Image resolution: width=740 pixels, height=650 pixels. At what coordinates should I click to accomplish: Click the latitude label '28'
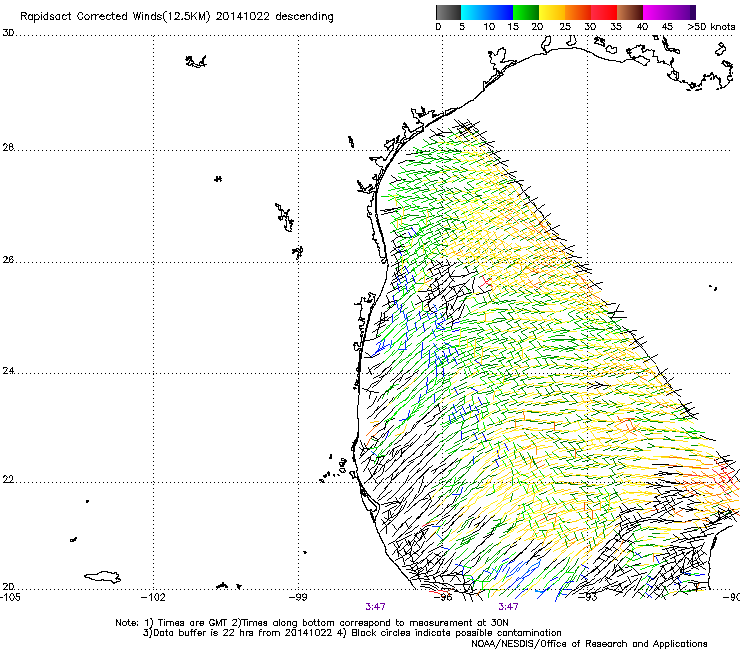click(8, 148)
